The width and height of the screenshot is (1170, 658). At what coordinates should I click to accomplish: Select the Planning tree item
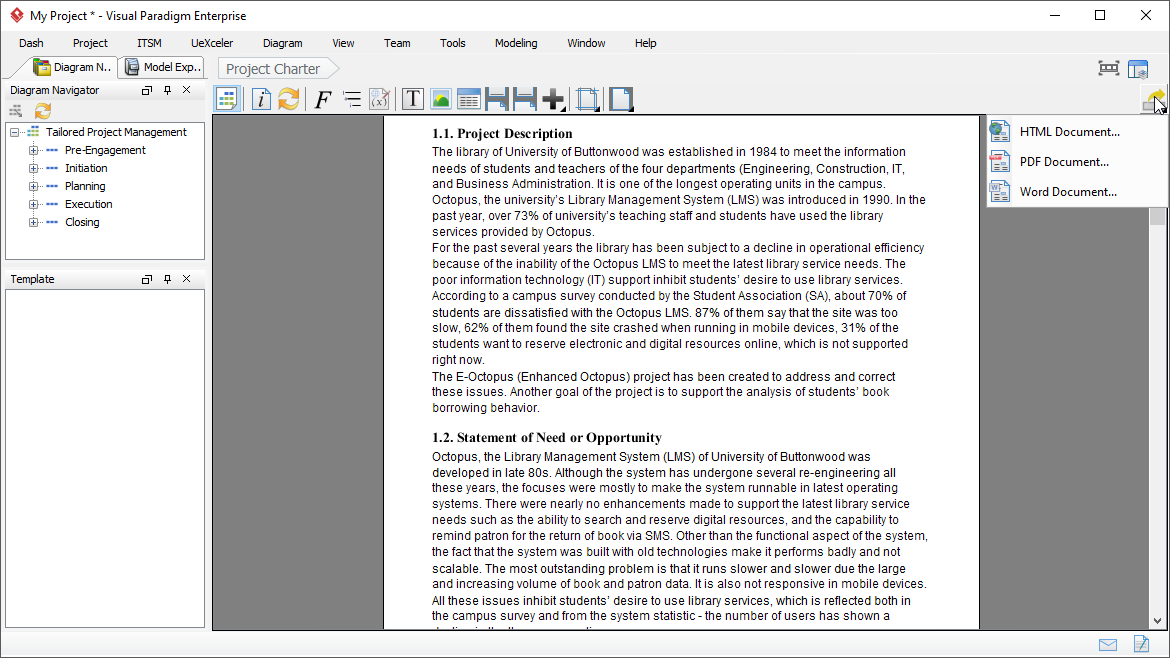[x=85, y=186]
